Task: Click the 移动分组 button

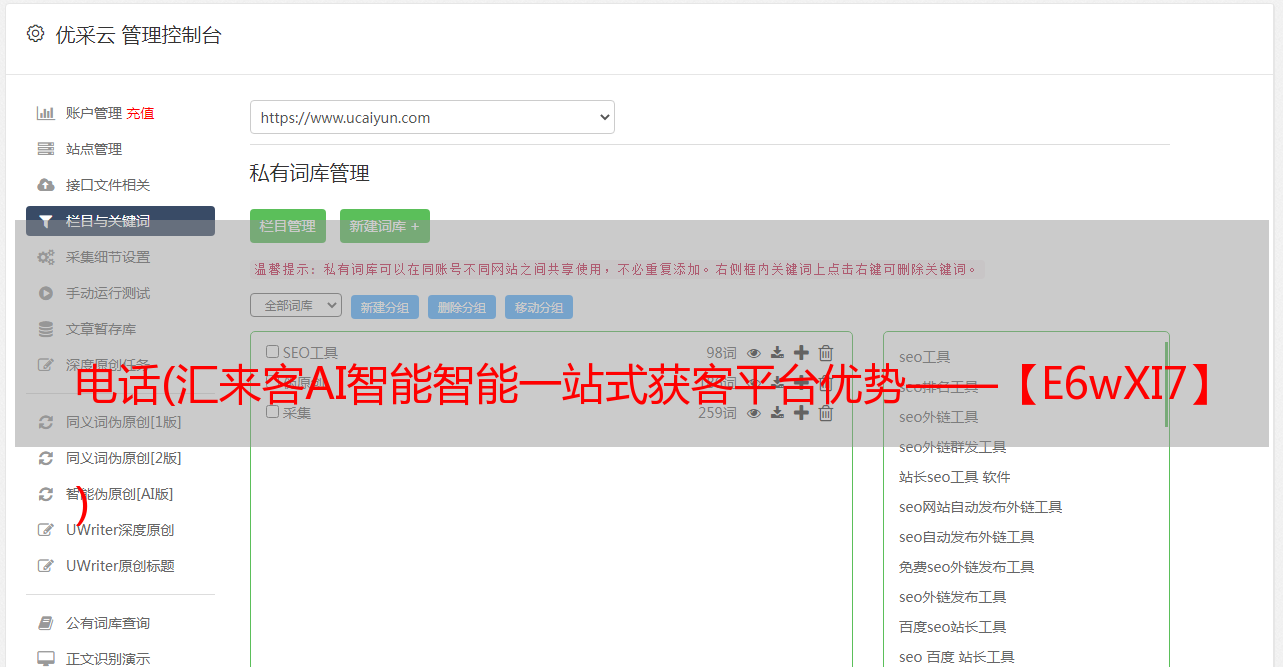Action: point(539,307)
